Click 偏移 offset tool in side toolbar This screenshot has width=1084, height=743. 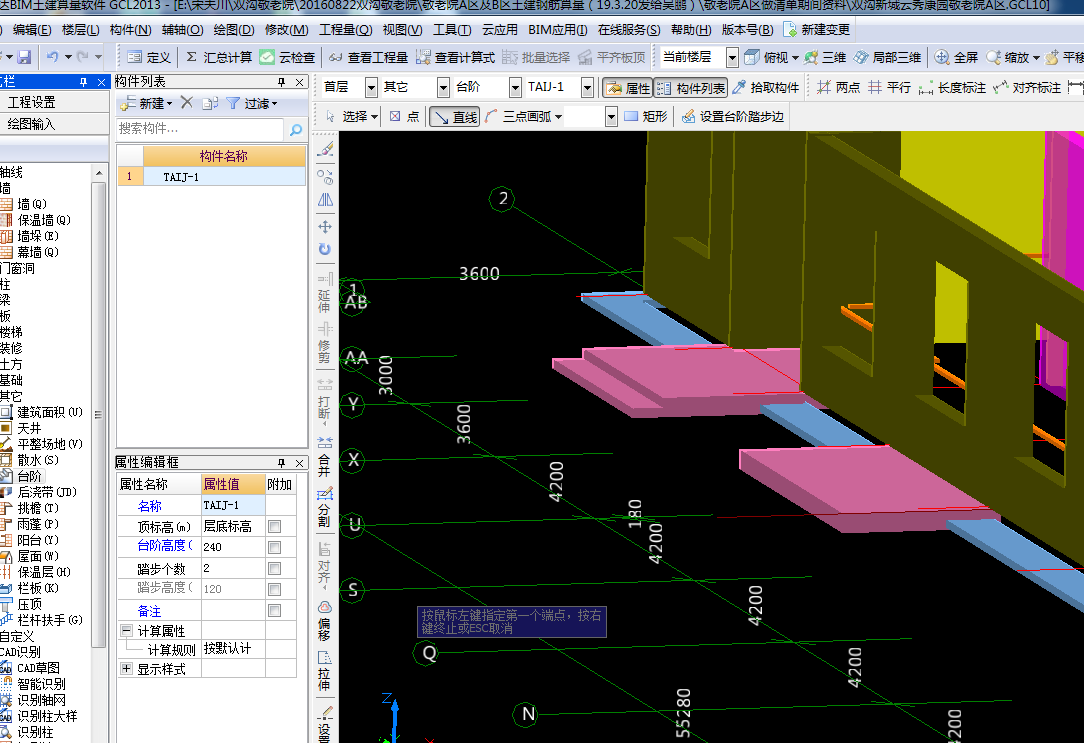coord(324,621)
